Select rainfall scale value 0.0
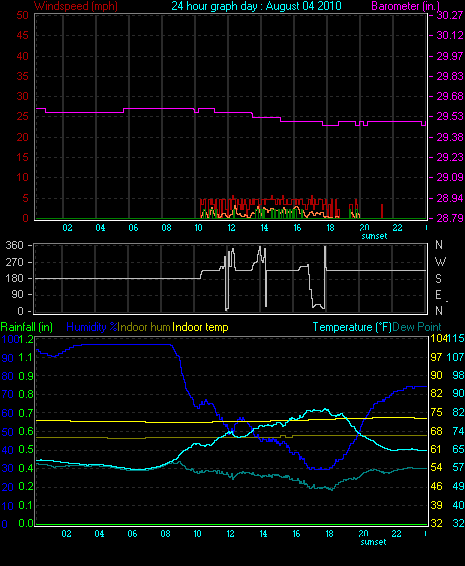The height and width of the screenshot is (566, 465). (x=26, y=523)
